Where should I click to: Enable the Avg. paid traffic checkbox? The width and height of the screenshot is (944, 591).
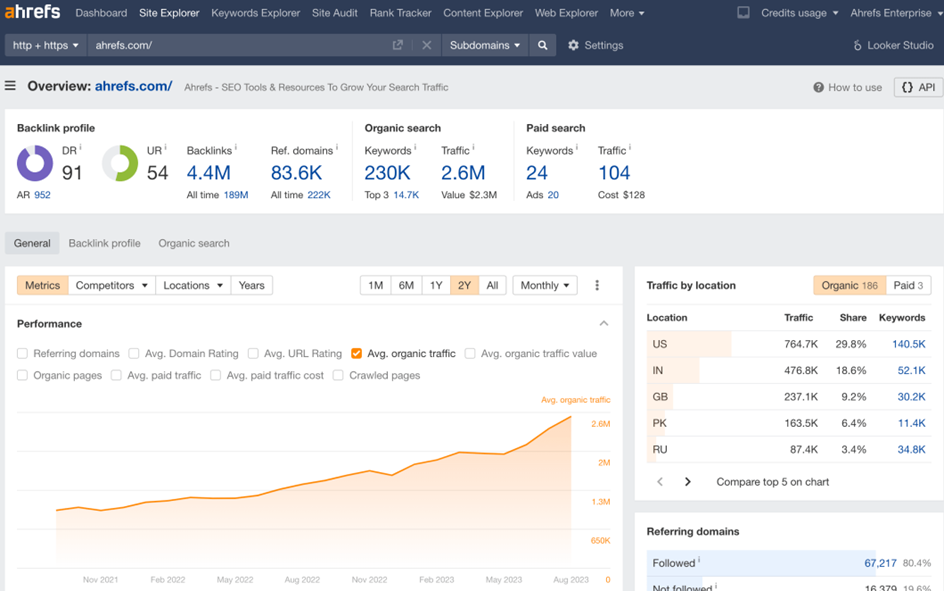[116, 375]
